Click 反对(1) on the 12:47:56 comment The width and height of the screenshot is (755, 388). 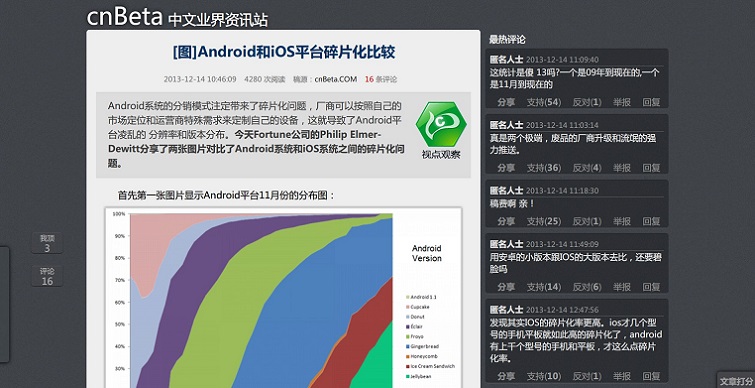coord(587,376)
